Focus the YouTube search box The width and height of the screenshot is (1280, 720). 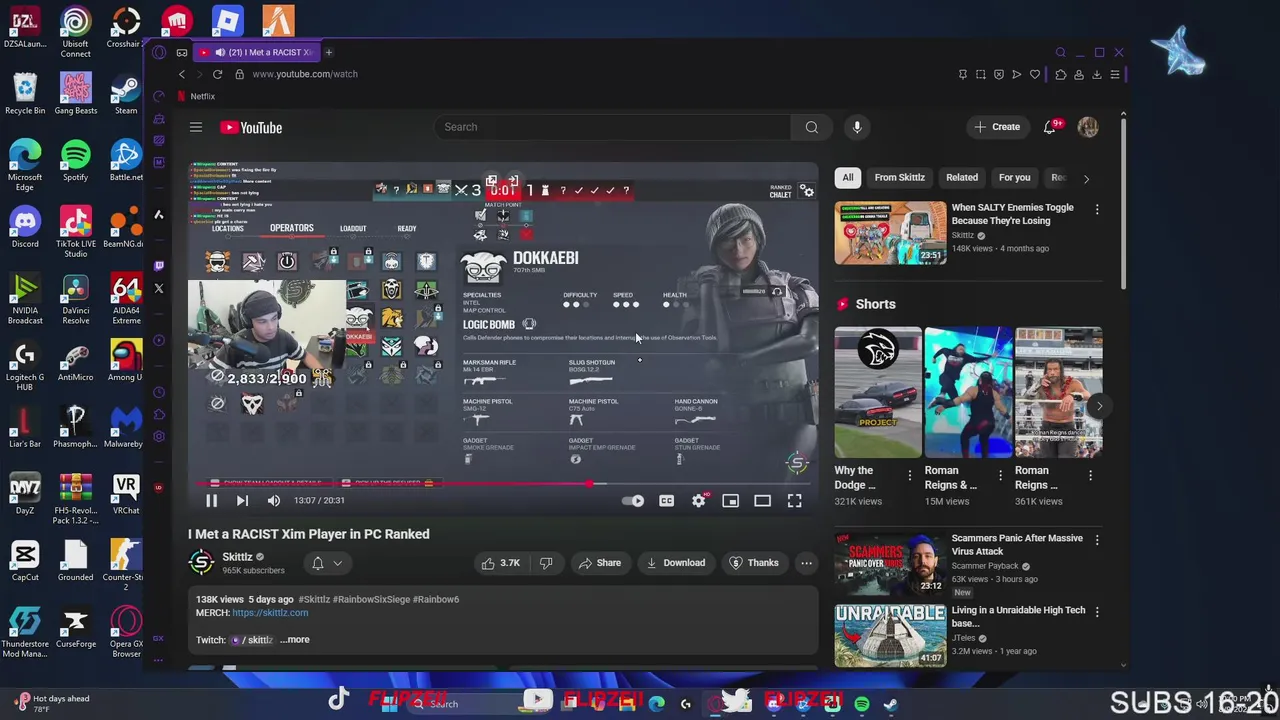point(614,127)
